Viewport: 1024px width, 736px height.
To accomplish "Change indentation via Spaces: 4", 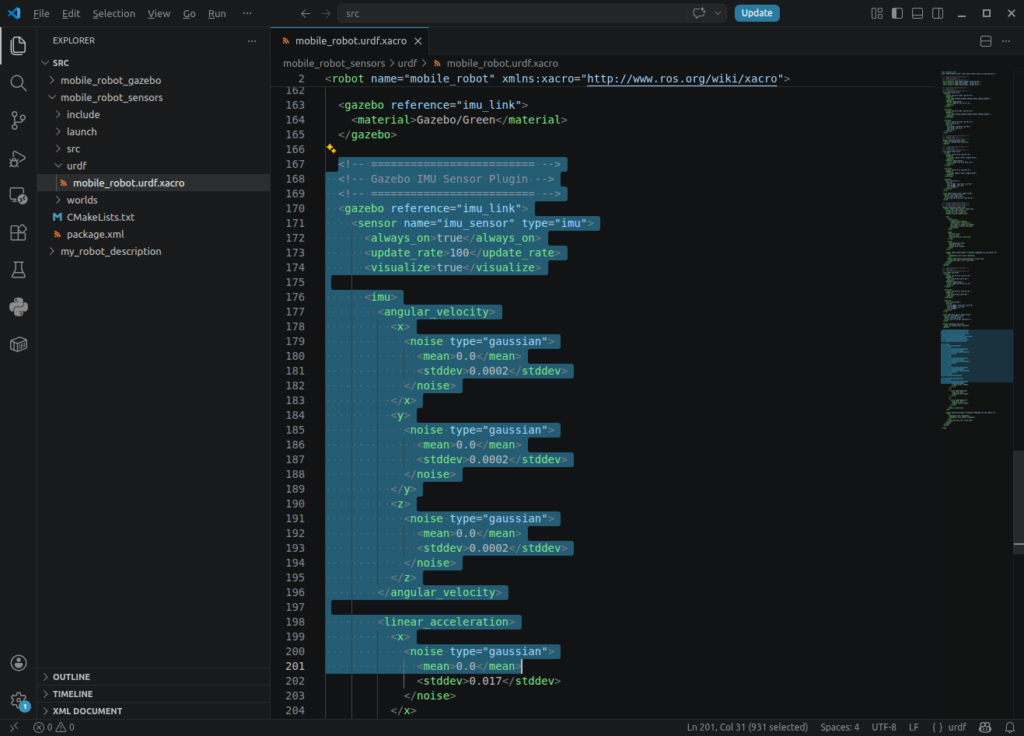I will [x=839, y=727].
